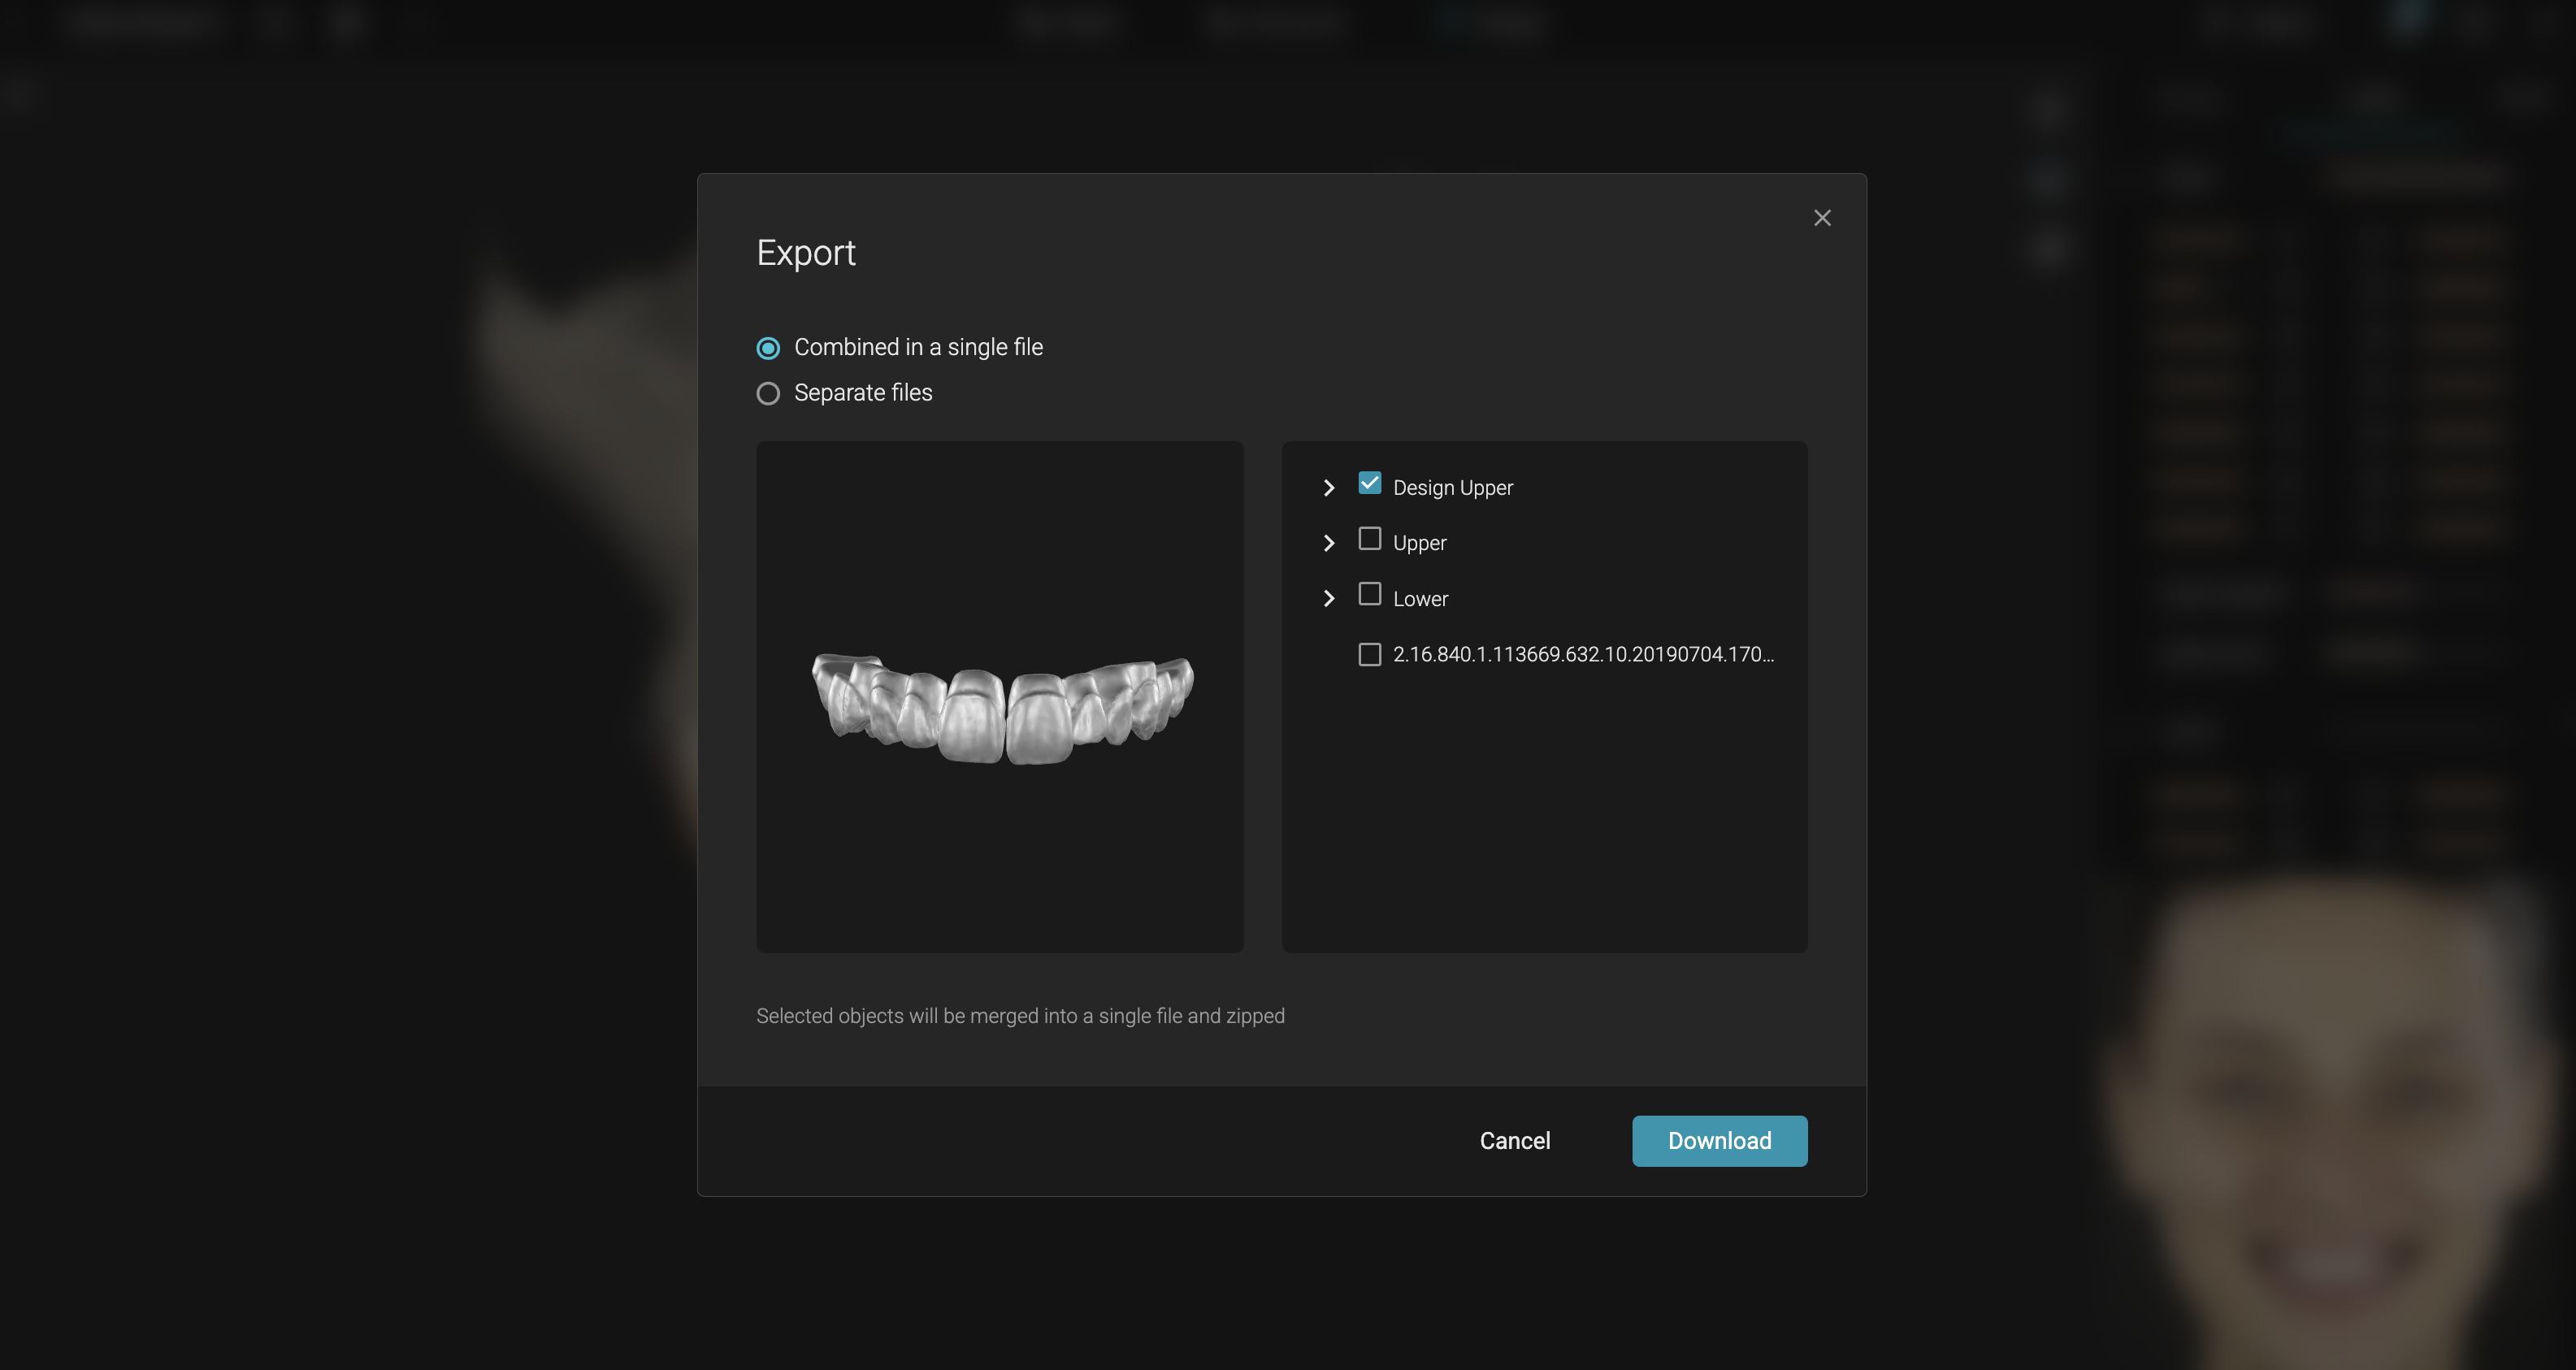
Task: Select the 'Combined in a single file' radio button
Action: [768, 348]
